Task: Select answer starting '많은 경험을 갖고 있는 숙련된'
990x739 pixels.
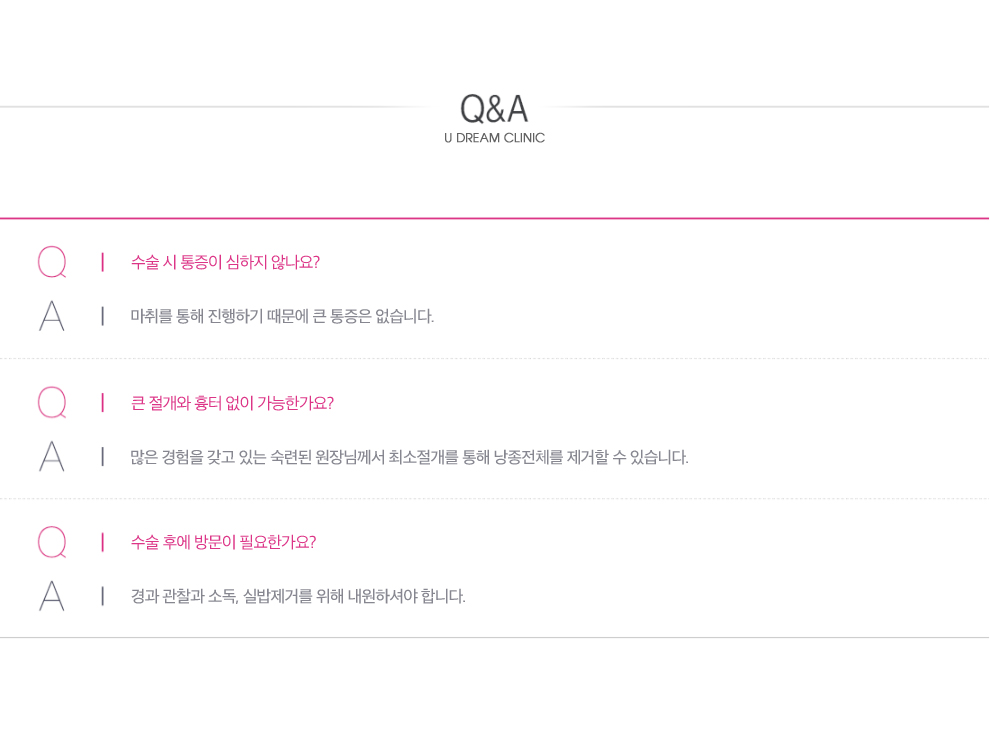Action: (409, 457)
